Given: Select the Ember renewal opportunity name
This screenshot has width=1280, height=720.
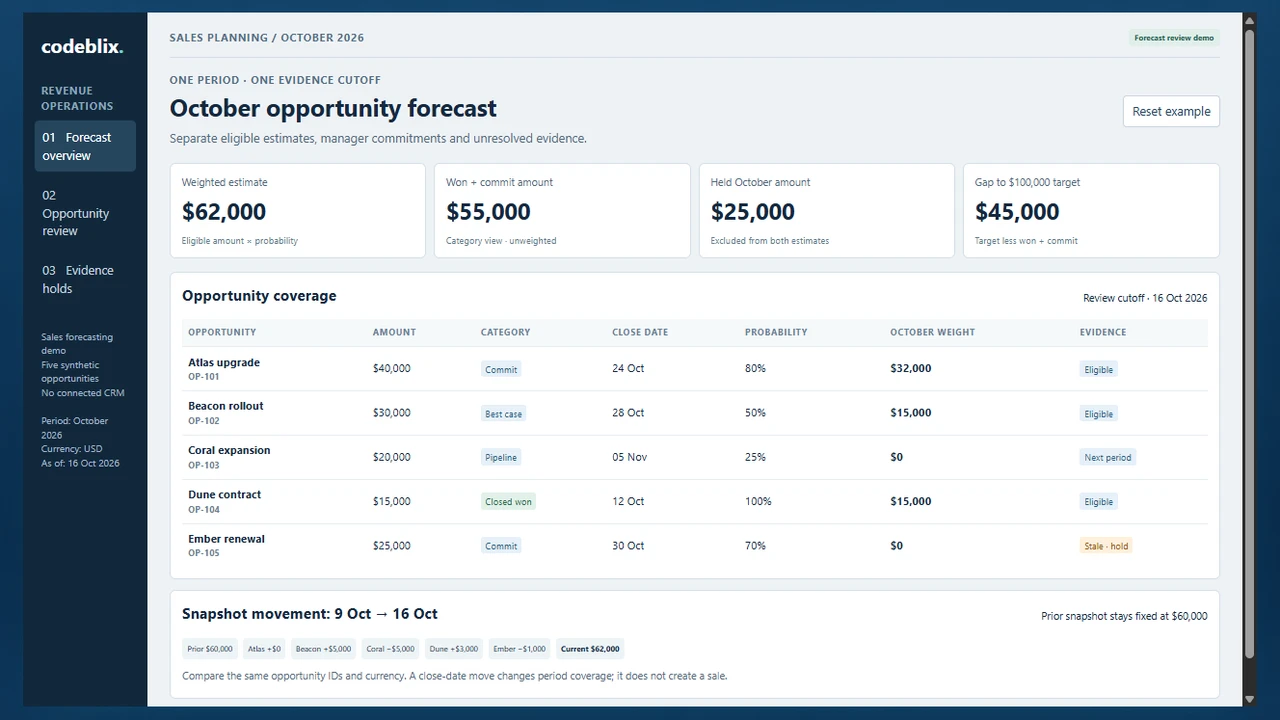Looking at the screenshot, I should point(227,539).
